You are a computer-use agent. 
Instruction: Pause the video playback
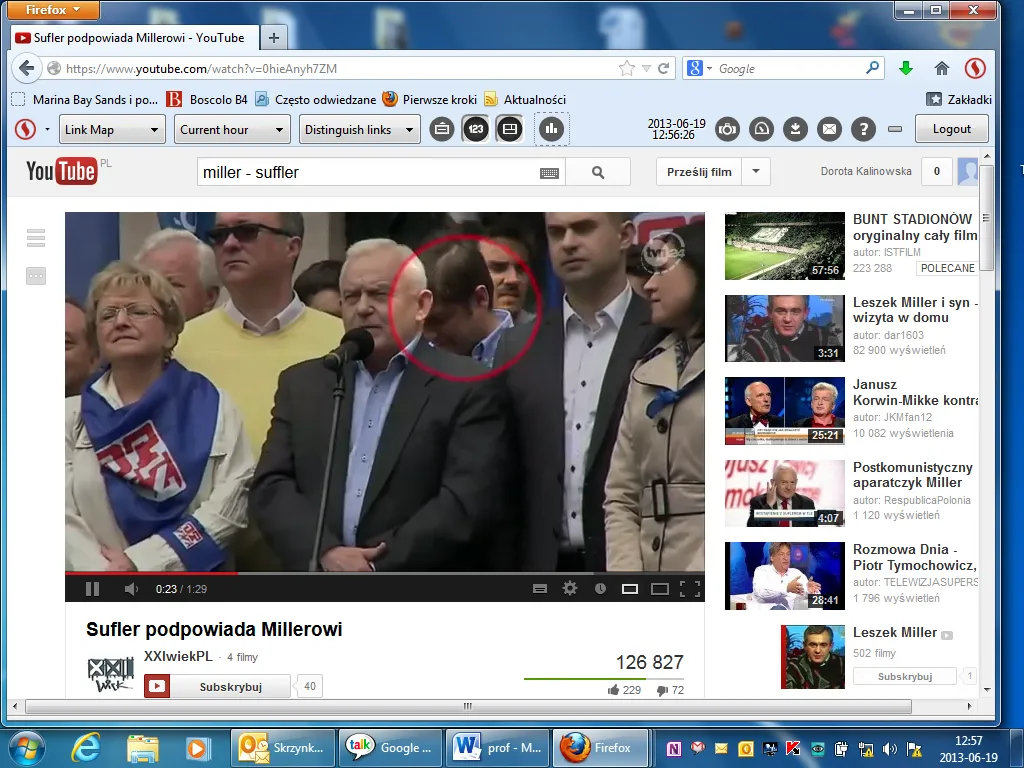click(x=92, y=589)
